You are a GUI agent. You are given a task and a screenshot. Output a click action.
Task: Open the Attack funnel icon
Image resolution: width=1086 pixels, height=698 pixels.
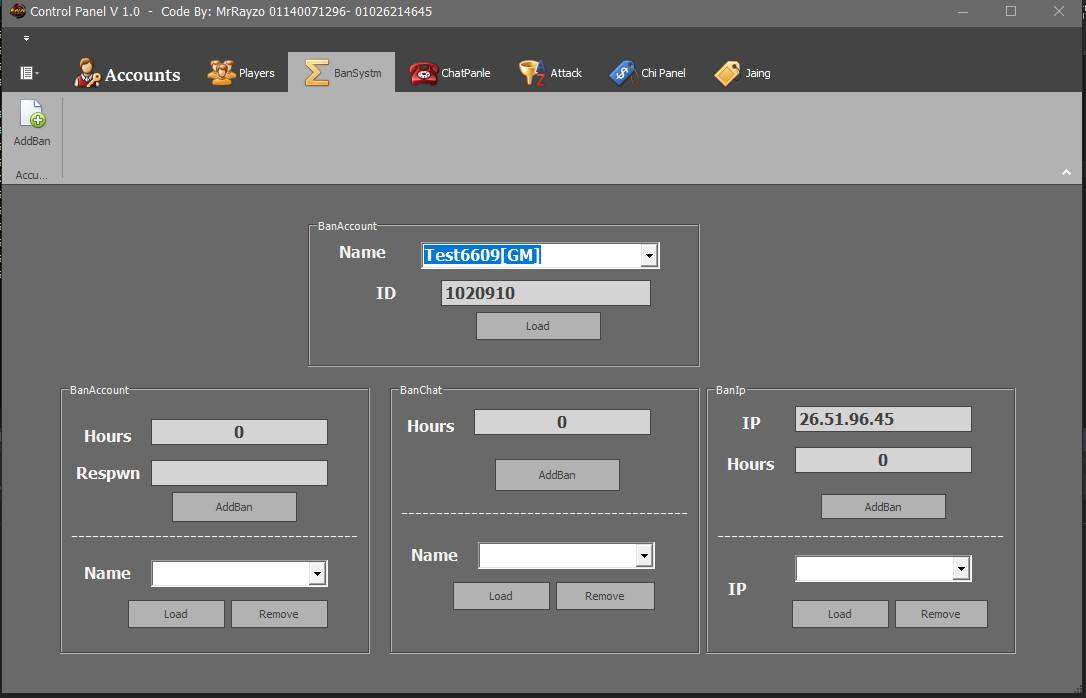coord(532,73)
